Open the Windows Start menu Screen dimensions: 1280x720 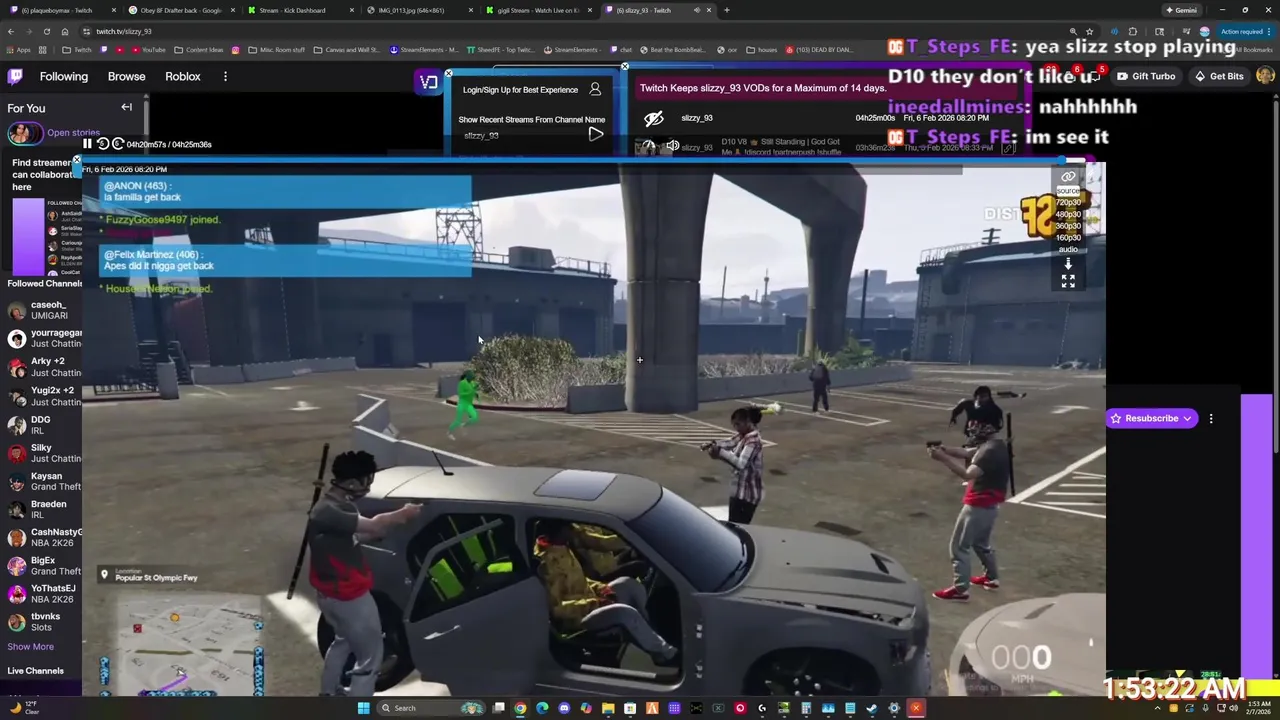[x=364, y=708]
